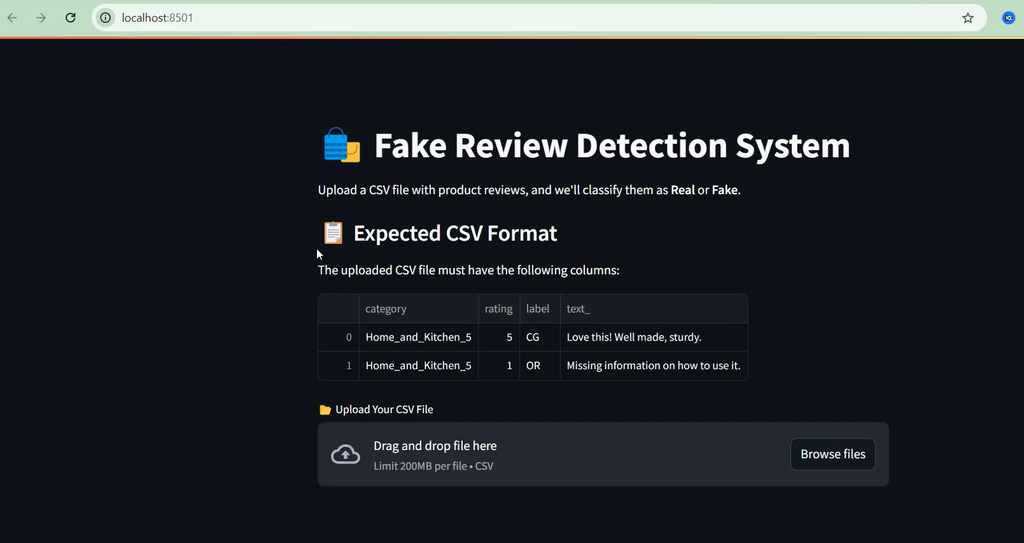View site information icon in address bar
Viewport: 1024px width, 543px height.
click(x=105, y=18)
